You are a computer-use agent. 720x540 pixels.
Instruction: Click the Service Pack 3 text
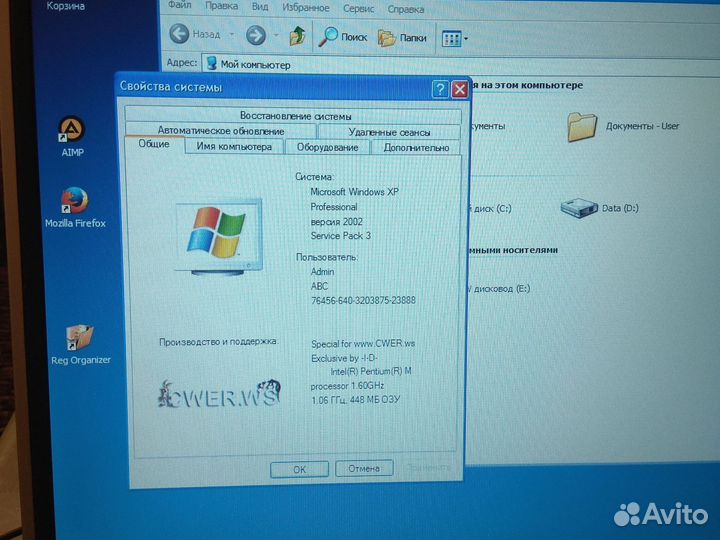pos(340,236)
